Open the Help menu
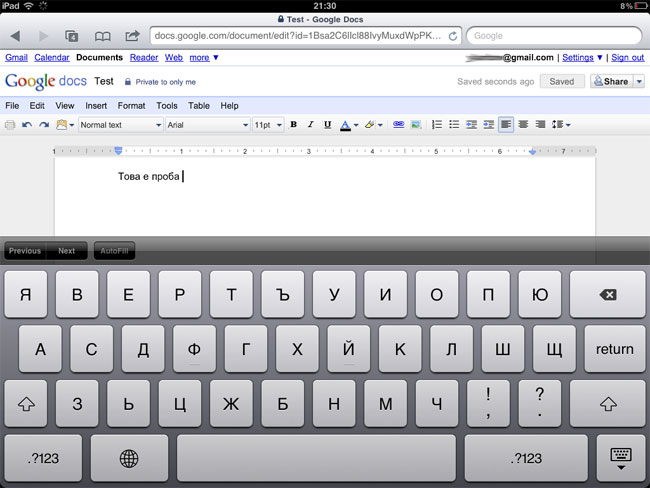Image resolution: width=650 pixels, height=488 pixels. (x=229, y=106)
